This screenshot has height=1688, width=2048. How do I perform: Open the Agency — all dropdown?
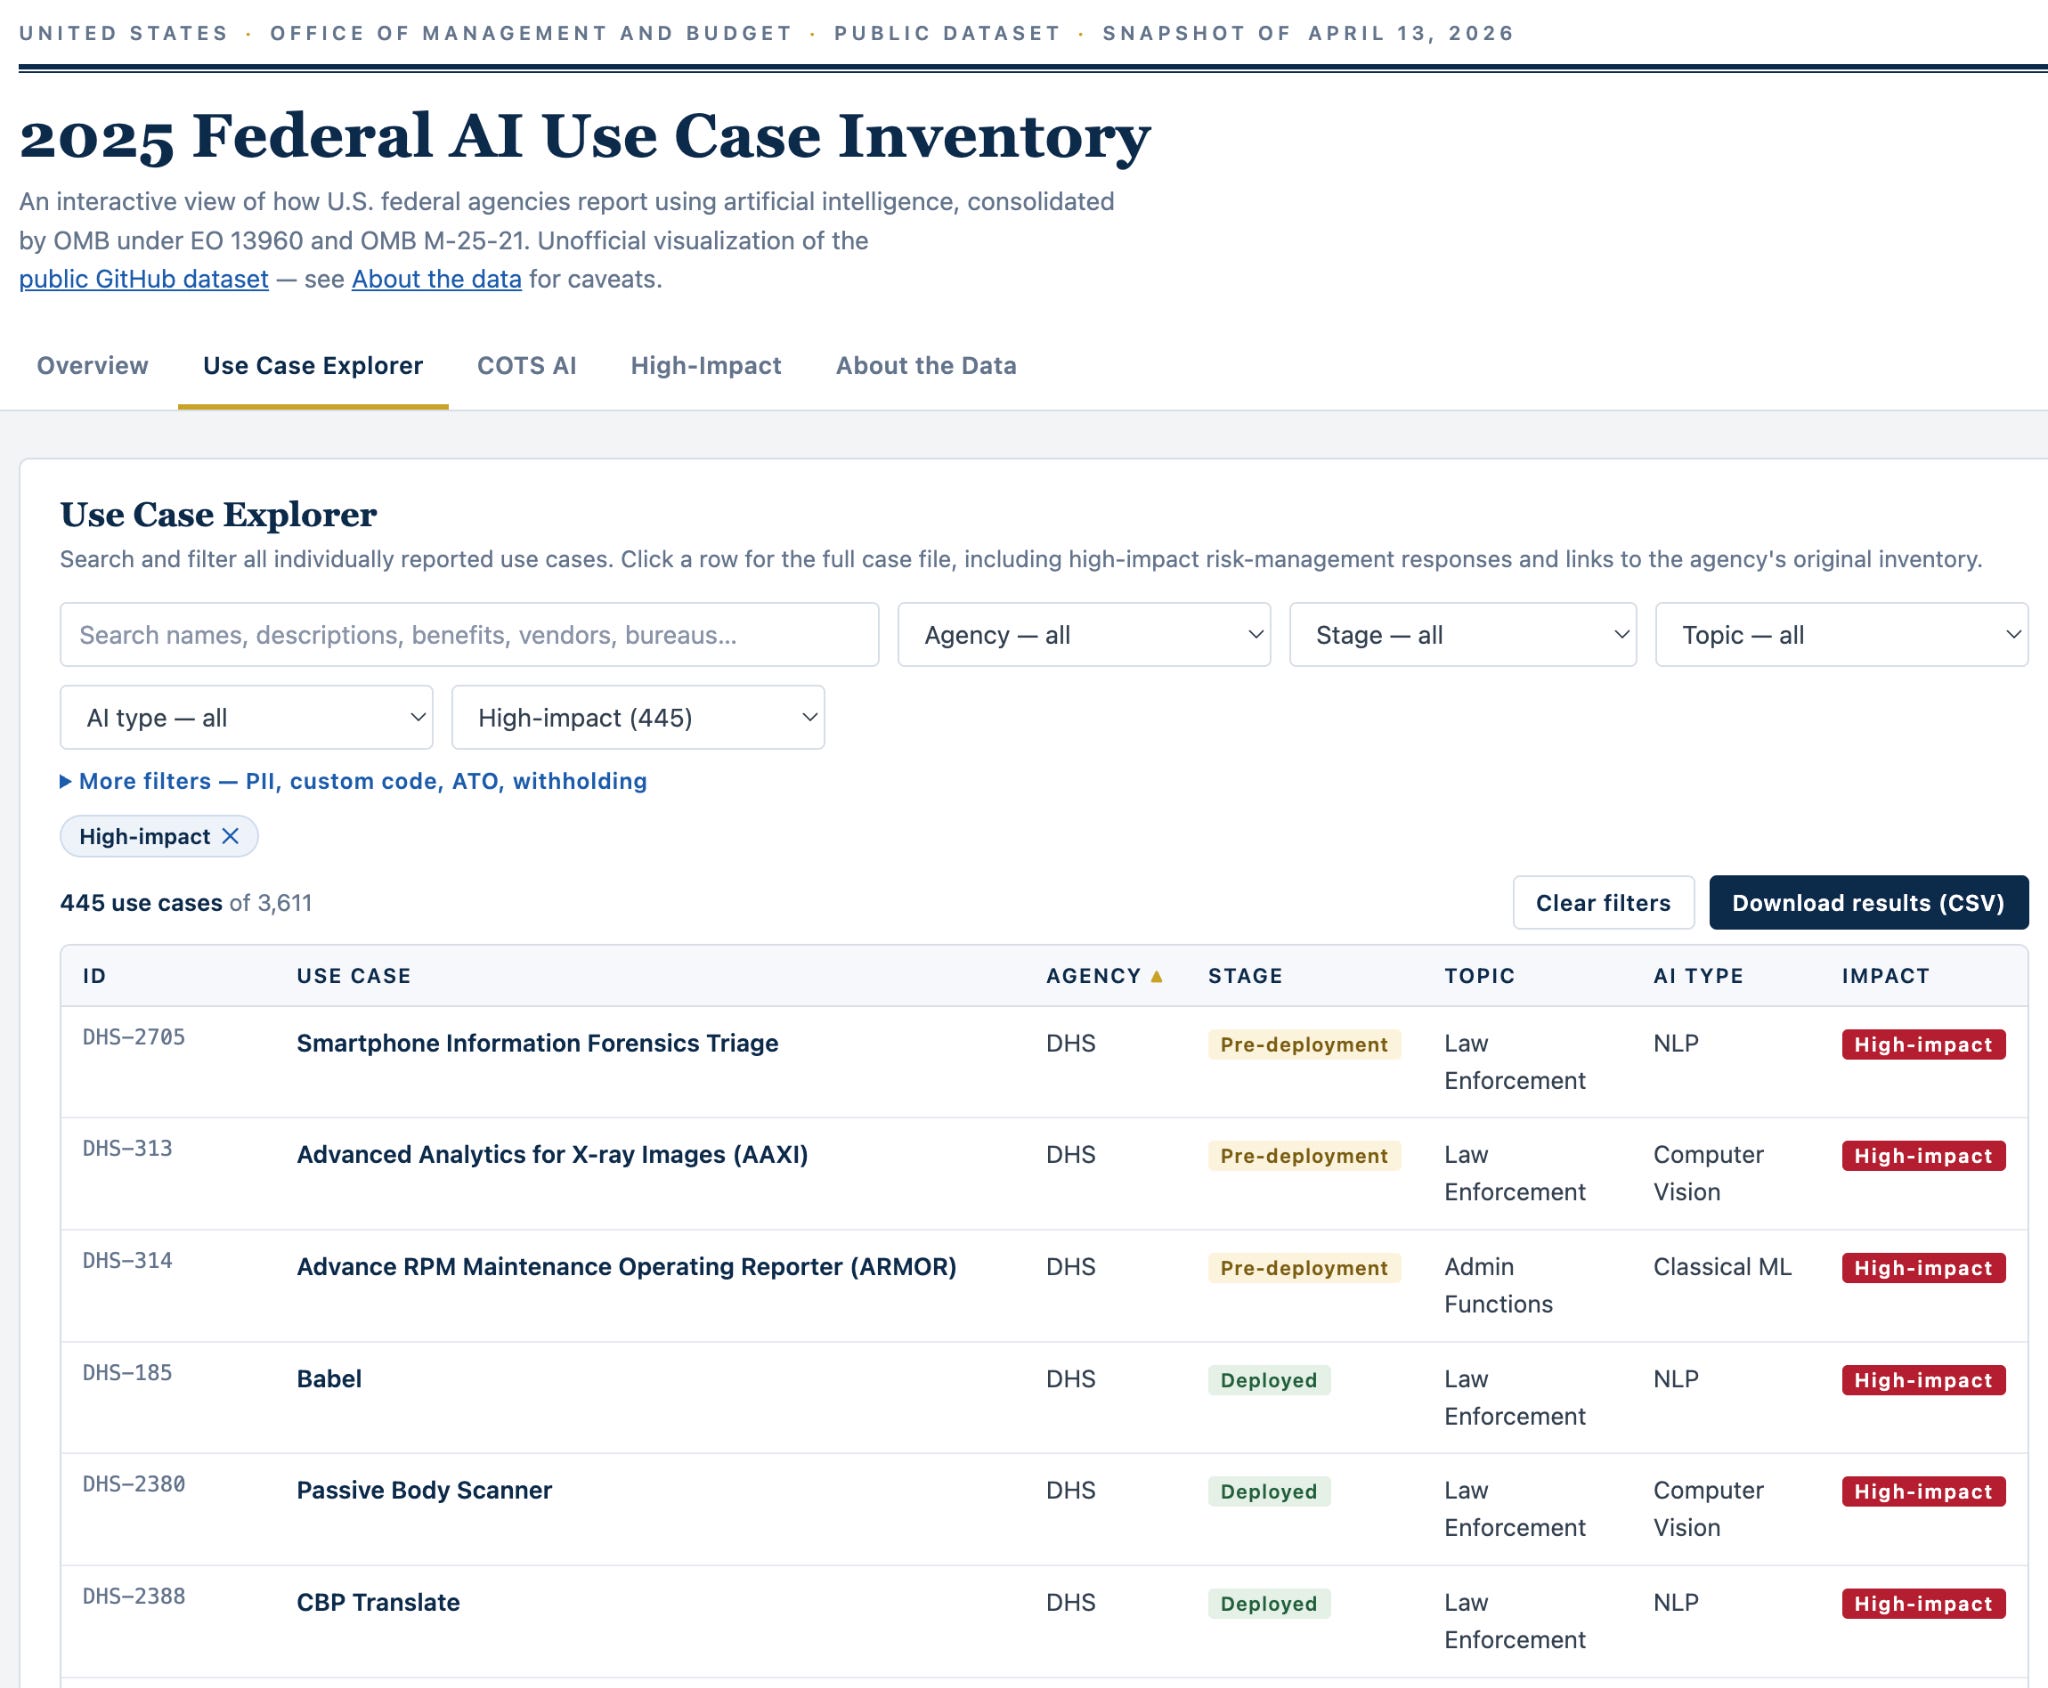(1084, 634)
